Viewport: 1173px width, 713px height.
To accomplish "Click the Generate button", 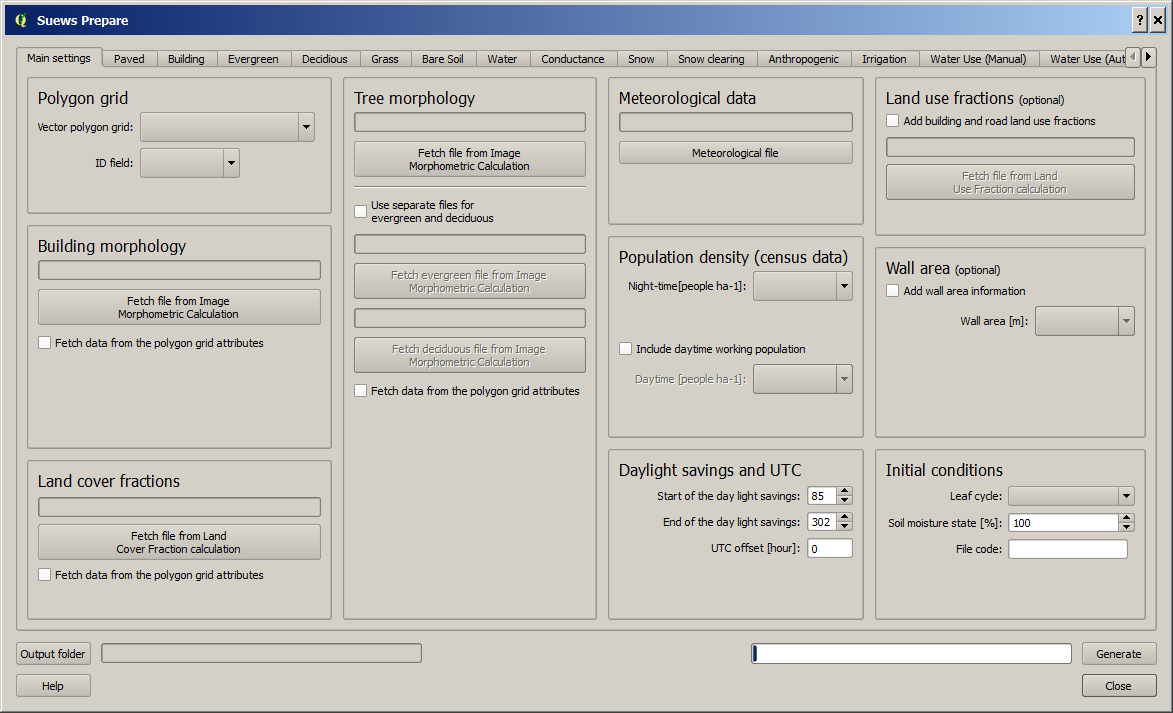I will [x=1118, y=654].
